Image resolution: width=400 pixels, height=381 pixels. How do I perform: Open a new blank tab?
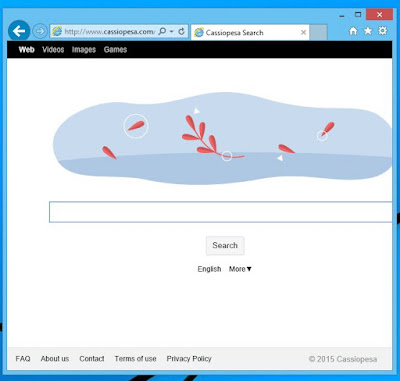click(319, 33)
